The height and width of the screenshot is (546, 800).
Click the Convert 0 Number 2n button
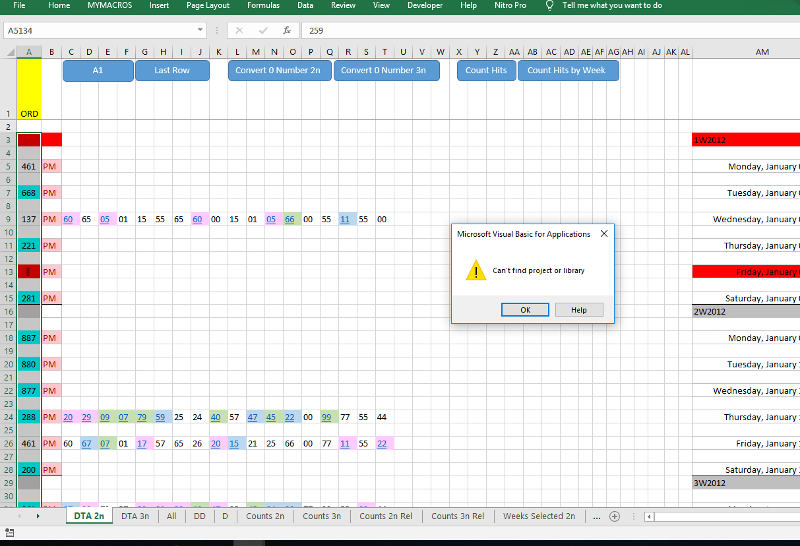coord(280,70)
